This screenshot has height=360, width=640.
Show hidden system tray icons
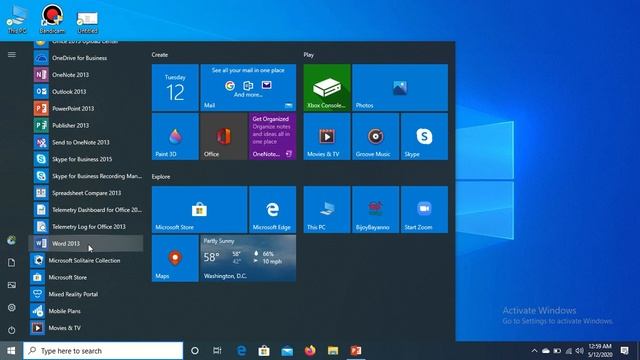534,351
